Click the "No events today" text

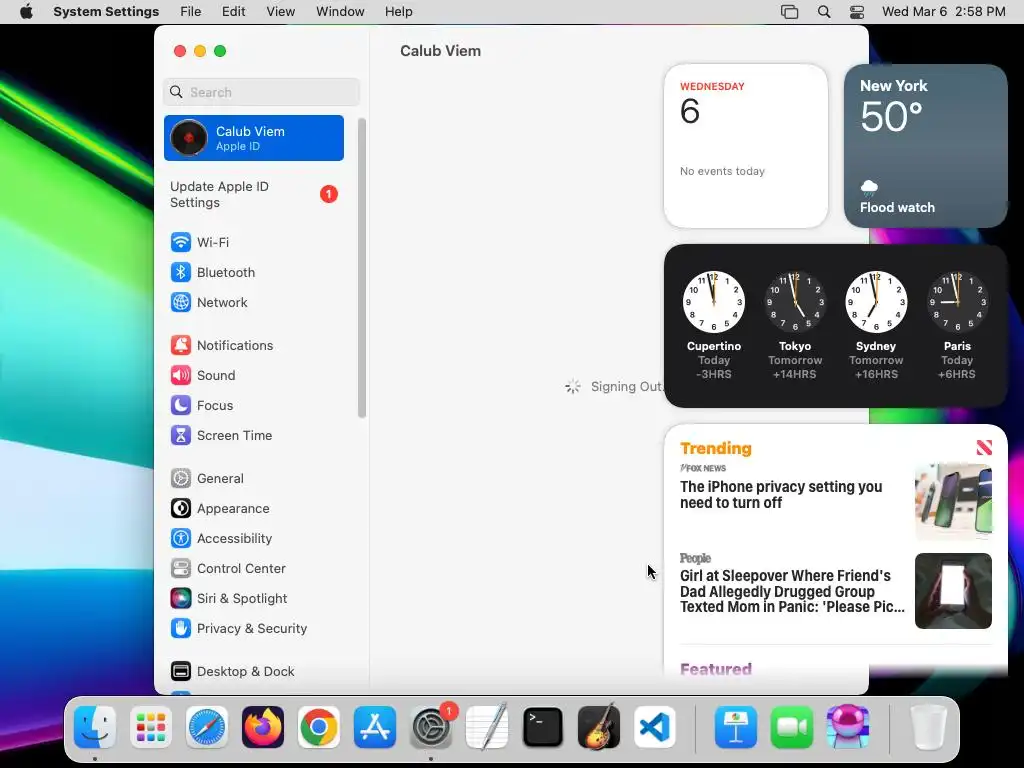pyautogui.click(x=722, y=171)
